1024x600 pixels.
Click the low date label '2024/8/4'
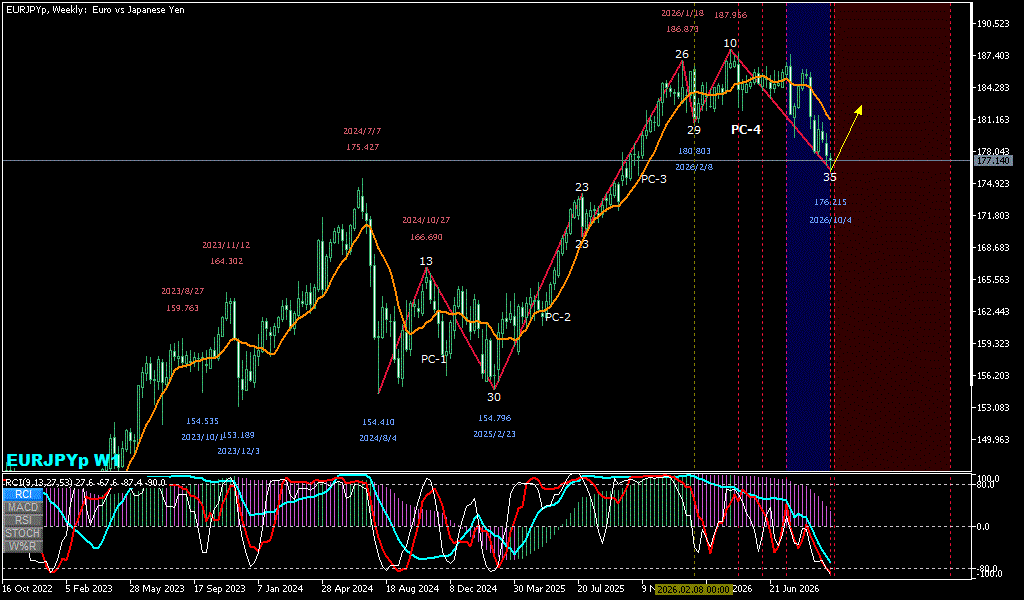(x=378, y=438)
